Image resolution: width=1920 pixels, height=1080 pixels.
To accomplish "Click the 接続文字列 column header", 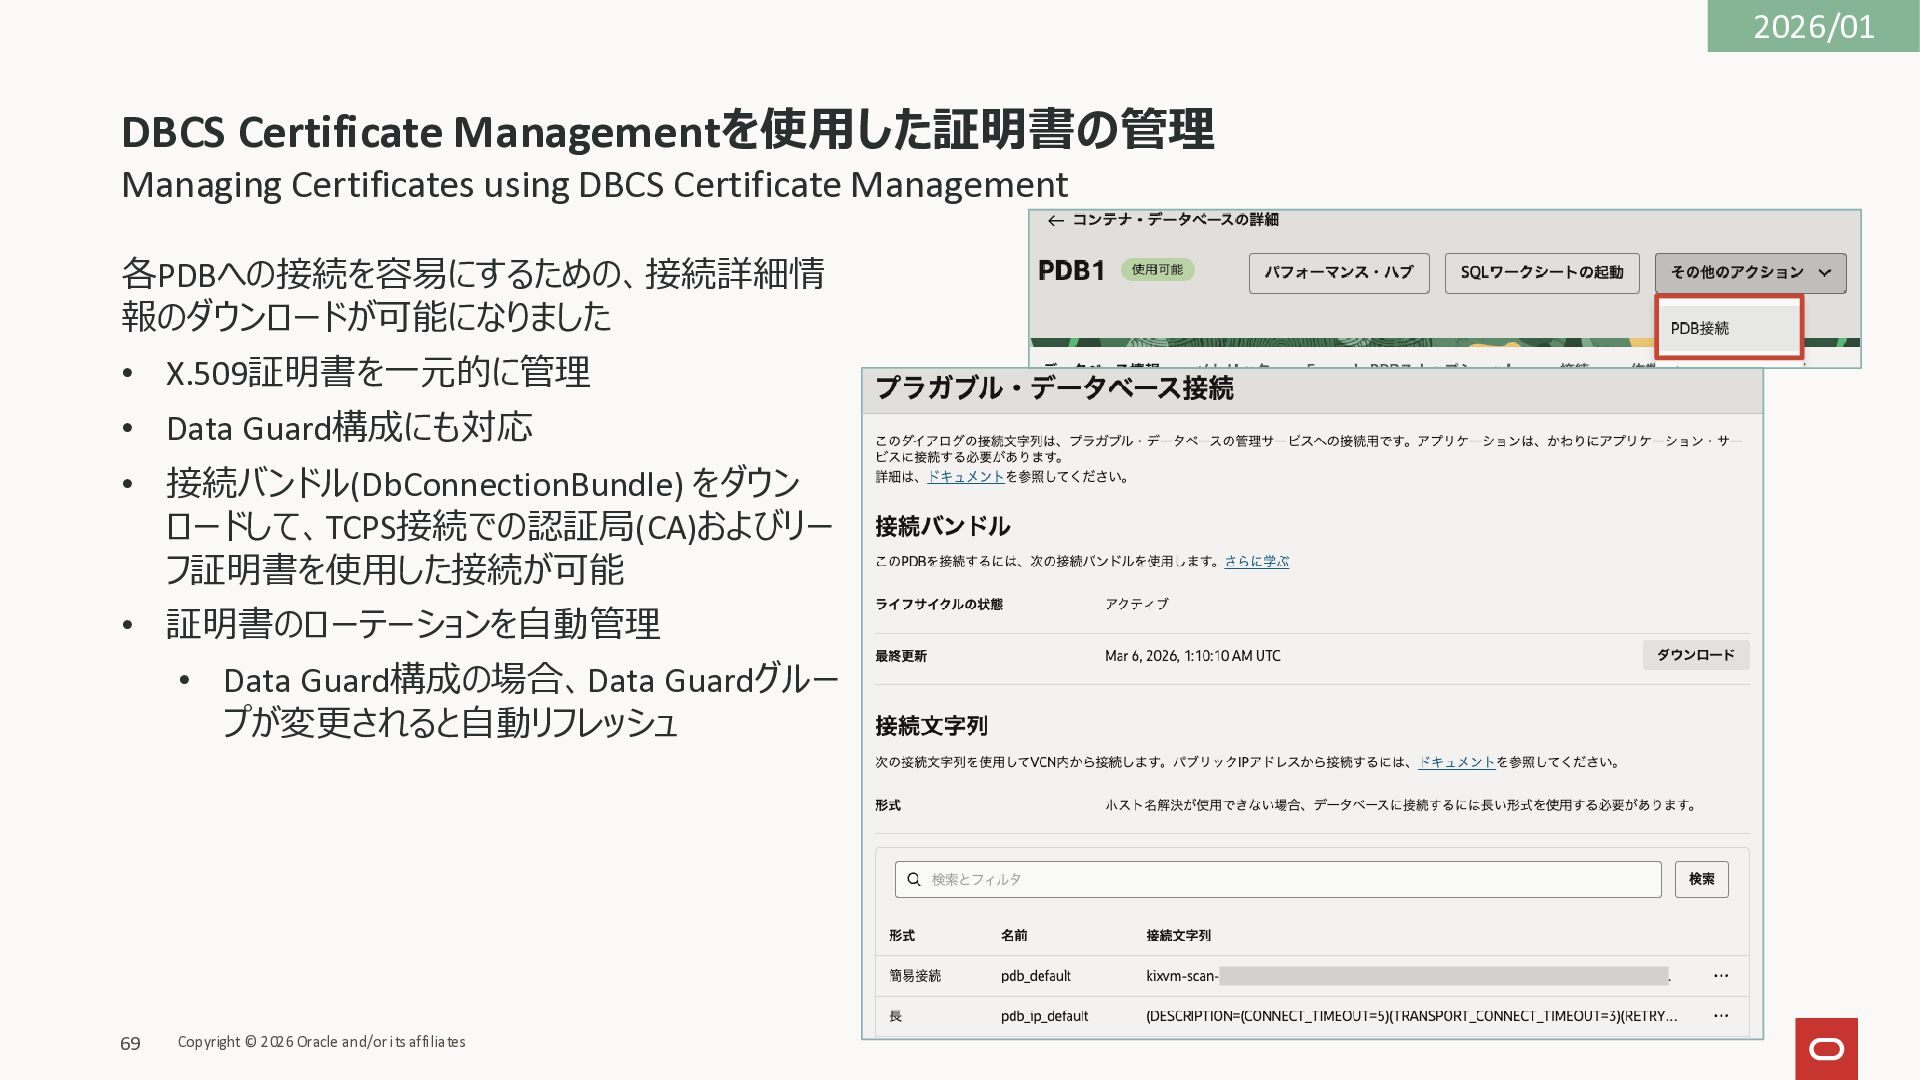I will click(1178, 936).
